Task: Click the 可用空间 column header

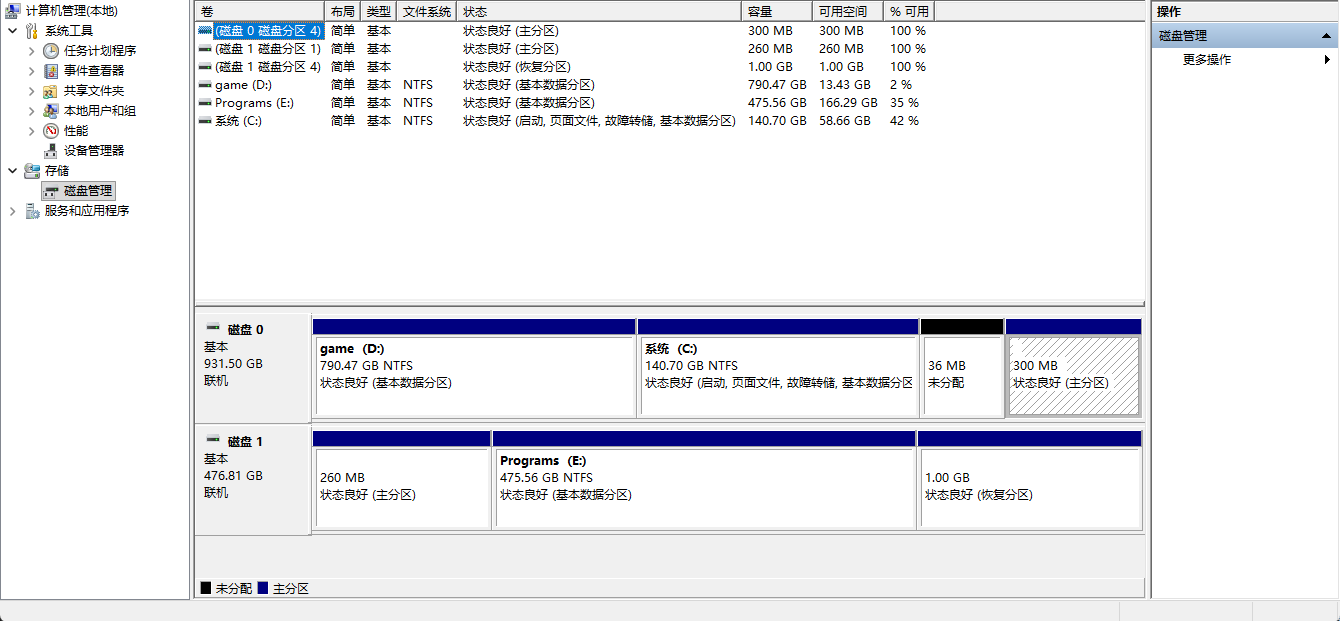Action: click(x=848, y=11)
